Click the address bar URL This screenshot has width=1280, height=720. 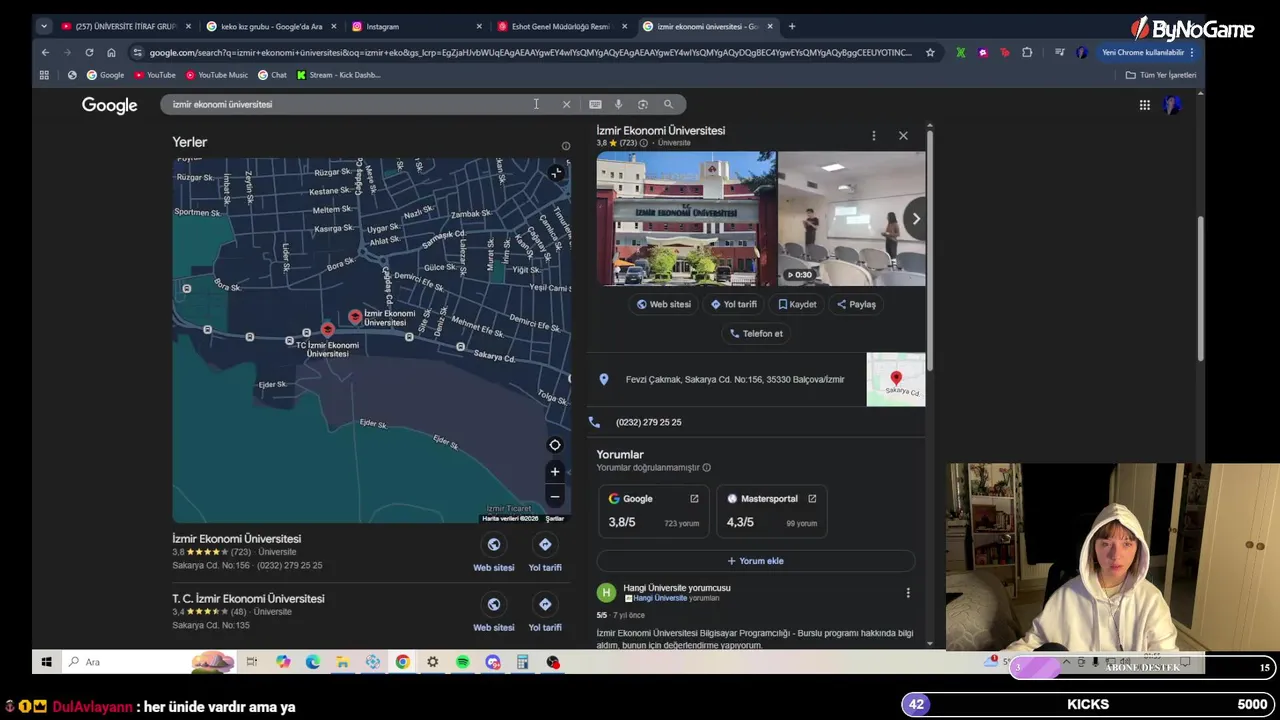(530, 52)
